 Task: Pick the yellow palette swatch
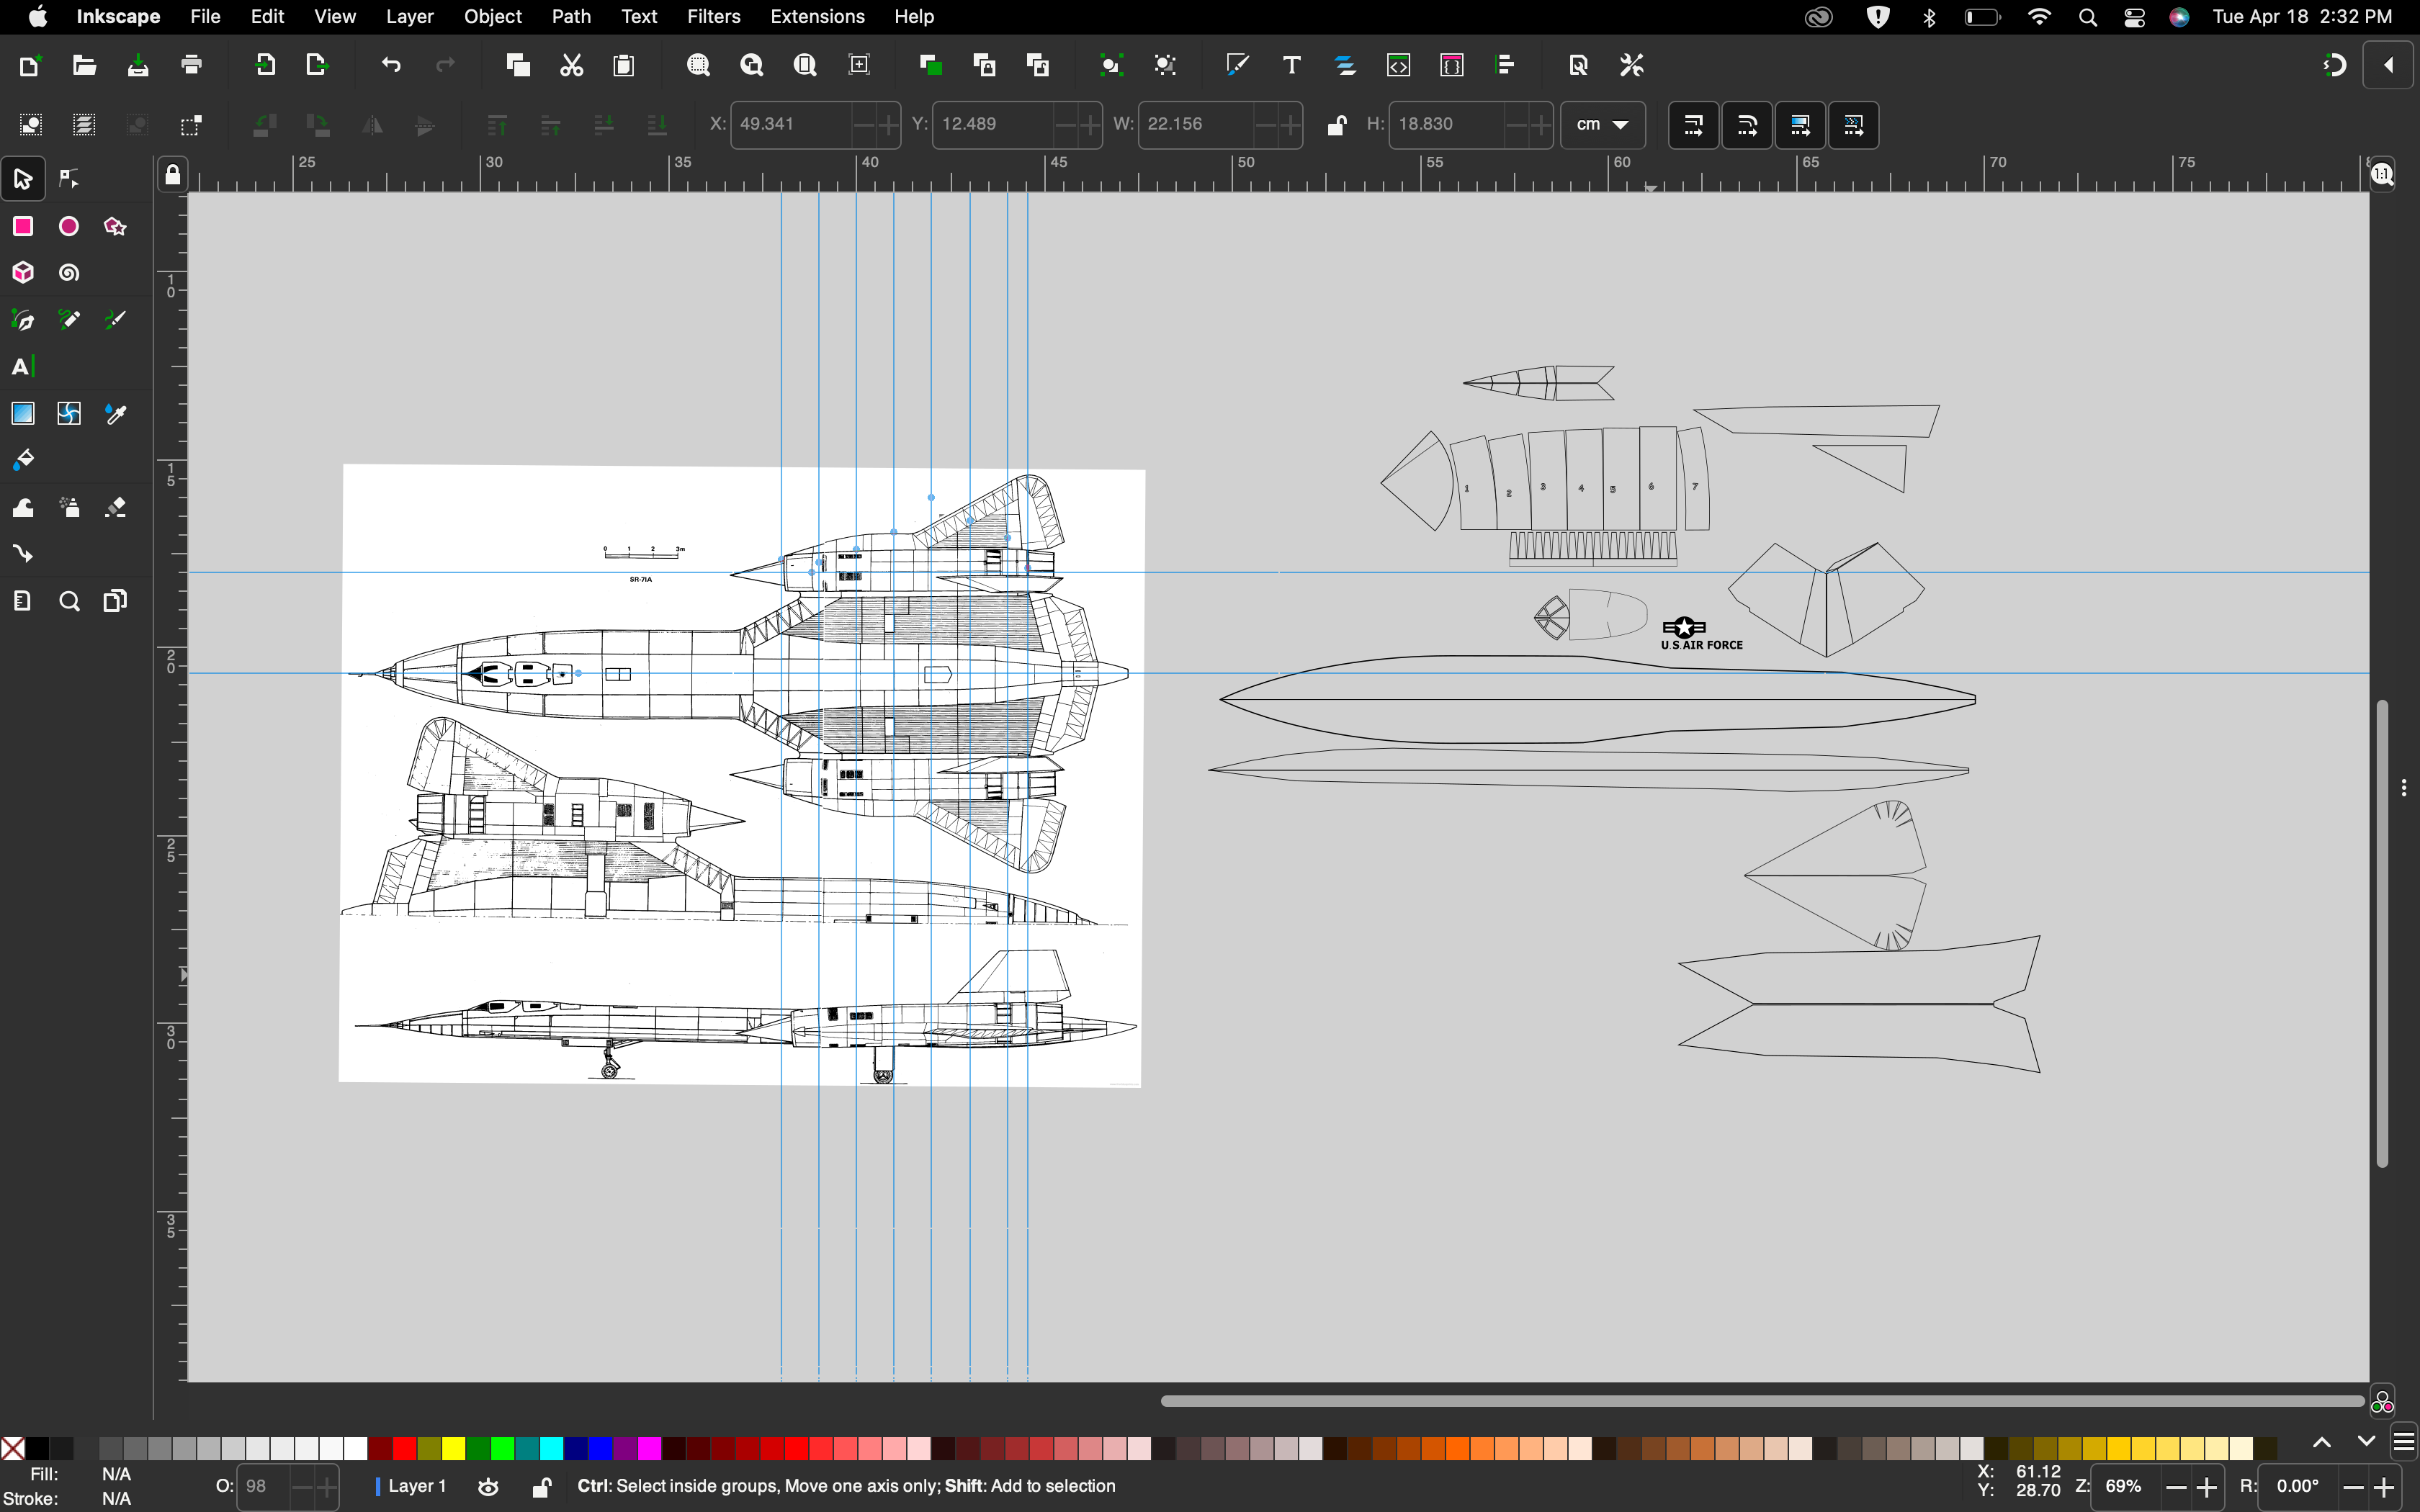click(x=454, y=1448)
